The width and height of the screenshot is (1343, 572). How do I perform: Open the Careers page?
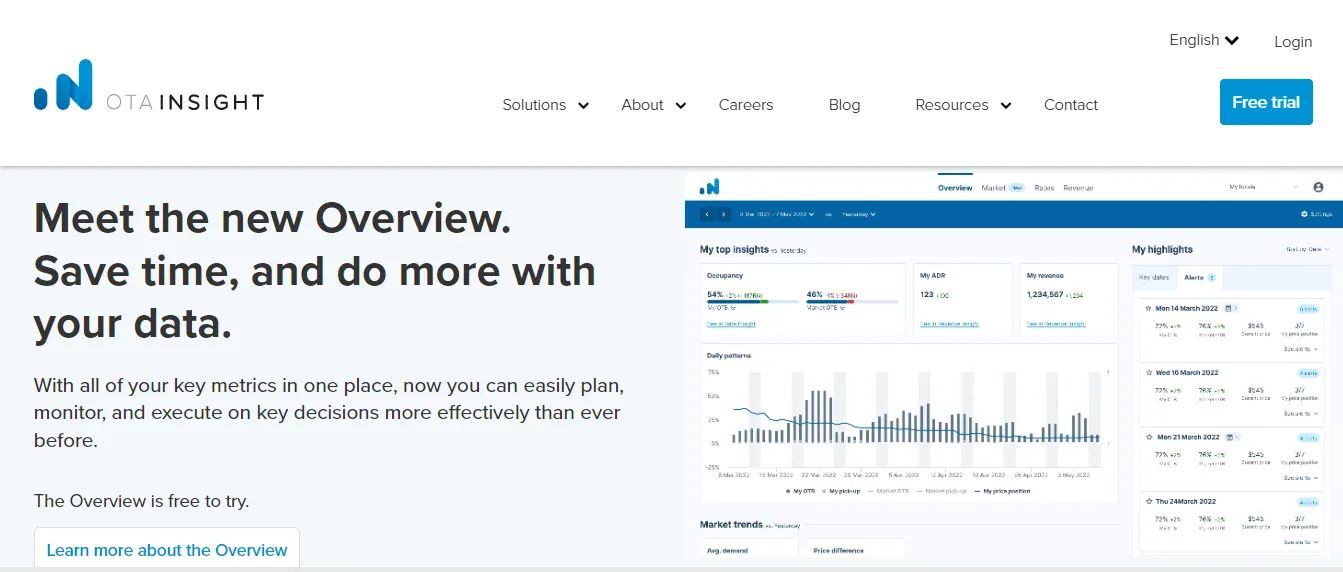(x=746, y=105)
